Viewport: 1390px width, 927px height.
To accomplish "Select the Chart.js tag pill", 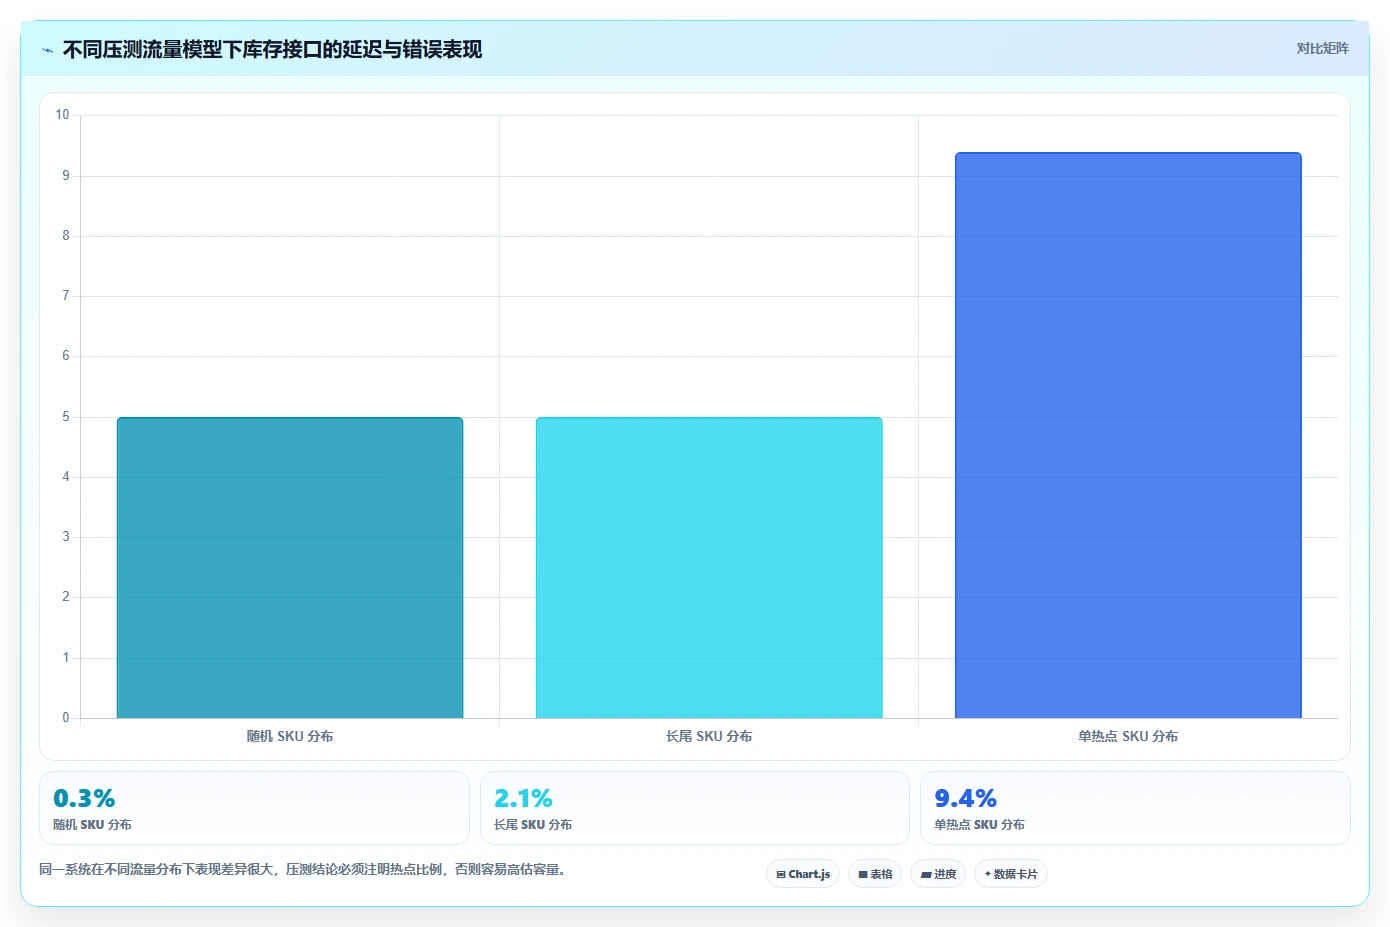I will tap(803, 874).
